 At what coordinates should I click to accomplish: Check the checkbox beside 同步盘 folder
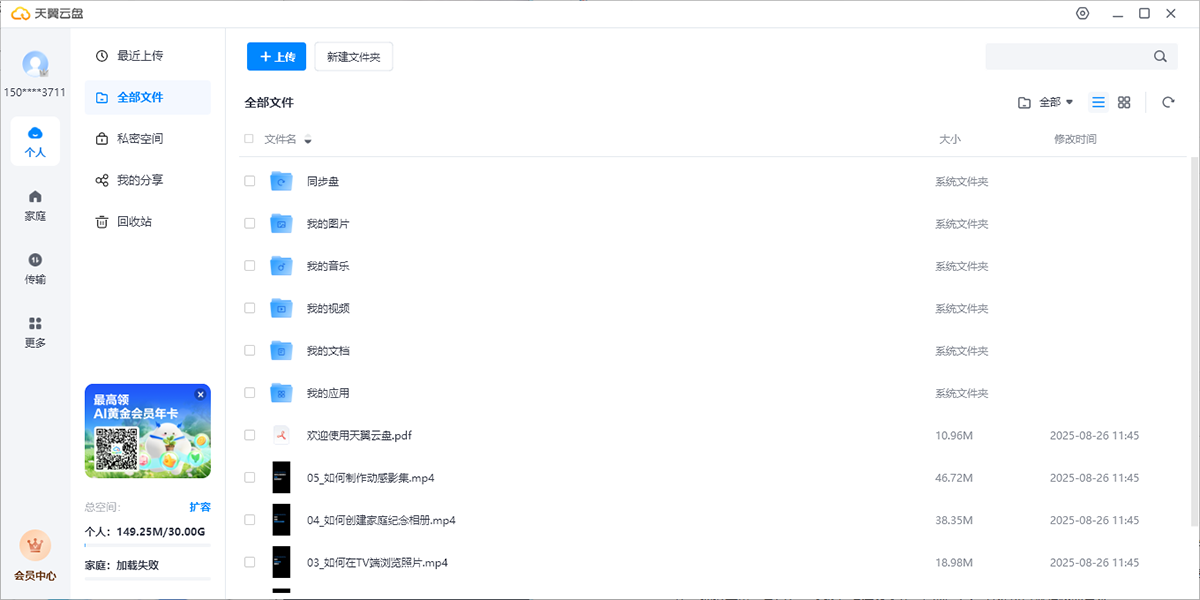tap(249, 181)
